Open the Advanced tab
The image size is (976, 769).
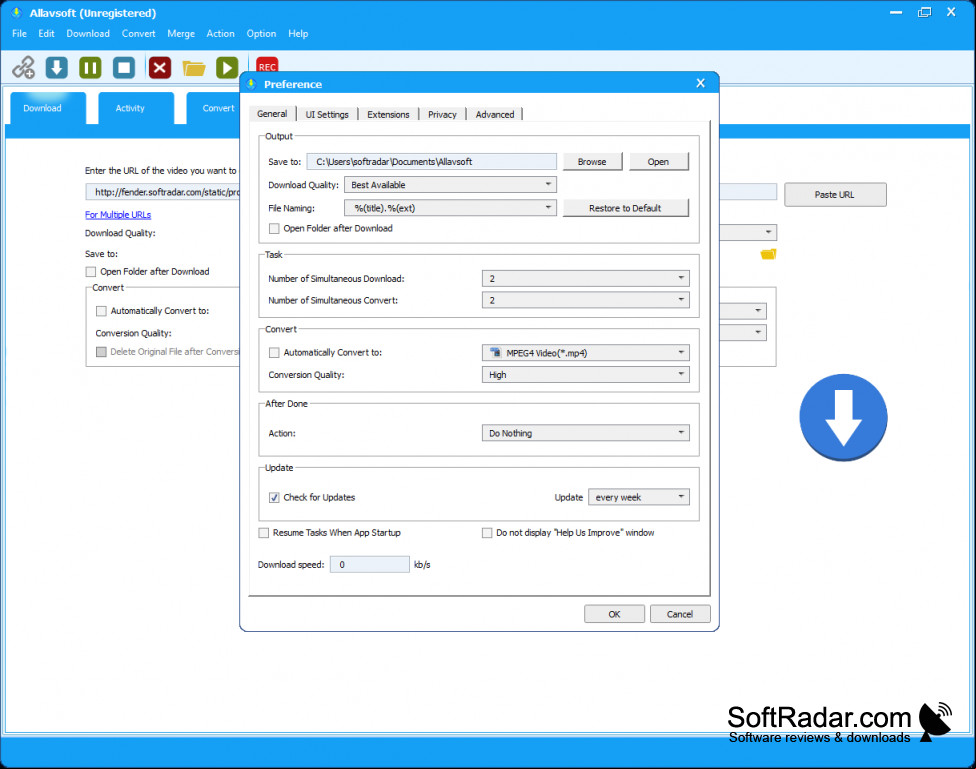coord(495,115)
